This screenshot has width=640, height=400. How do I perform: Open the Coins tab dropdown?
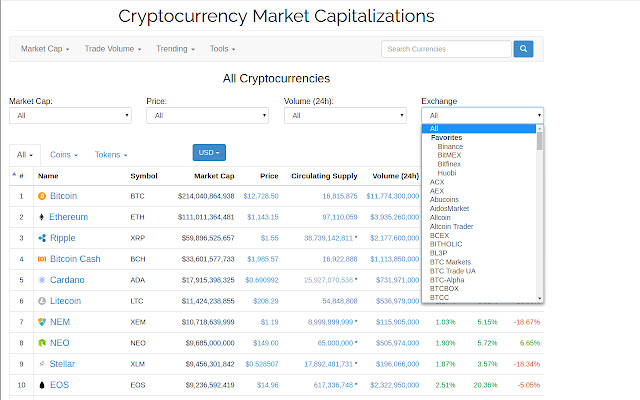(x=64, y=155)
